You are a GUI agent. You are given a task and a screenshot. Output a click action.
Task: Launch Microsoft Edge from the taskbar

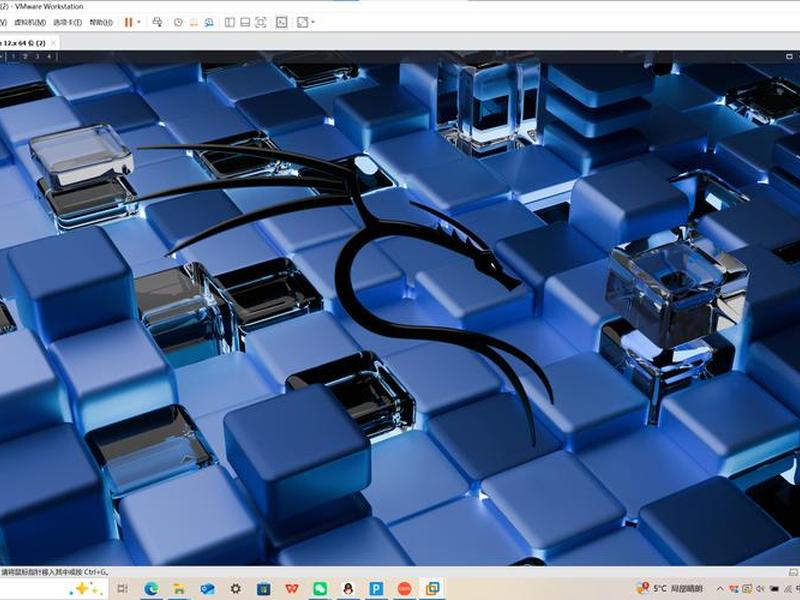tap(152, 589)
